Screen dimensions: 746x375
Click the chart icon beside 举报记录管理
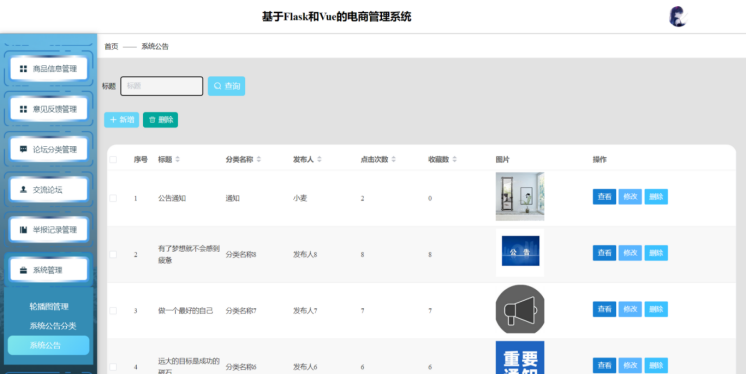(x=23, y=230)
